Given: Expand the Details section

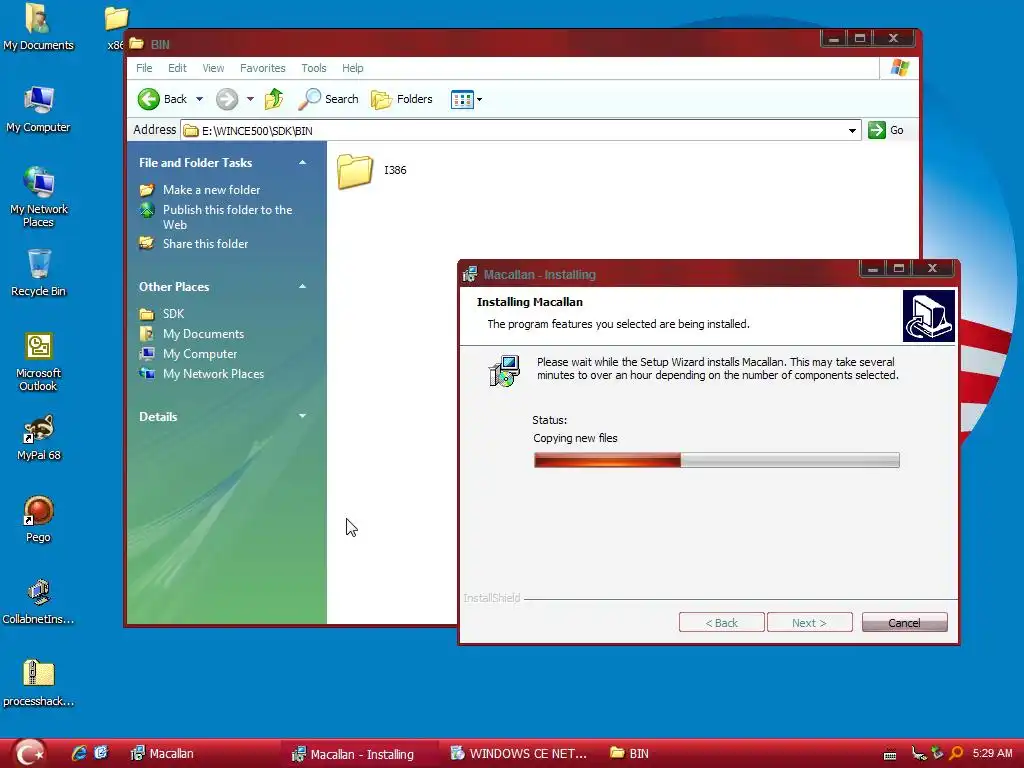Looking at the screenshot, I should pos(302,416).
